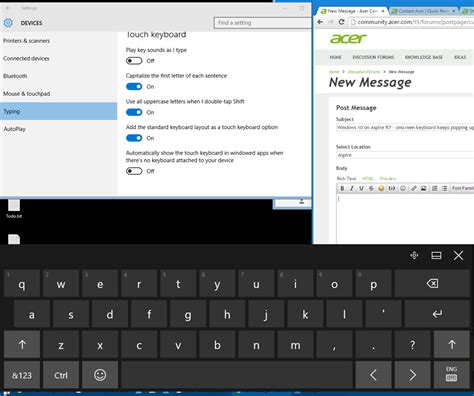Click the Subject input field
474x396 pixels.
pos(405,127)
